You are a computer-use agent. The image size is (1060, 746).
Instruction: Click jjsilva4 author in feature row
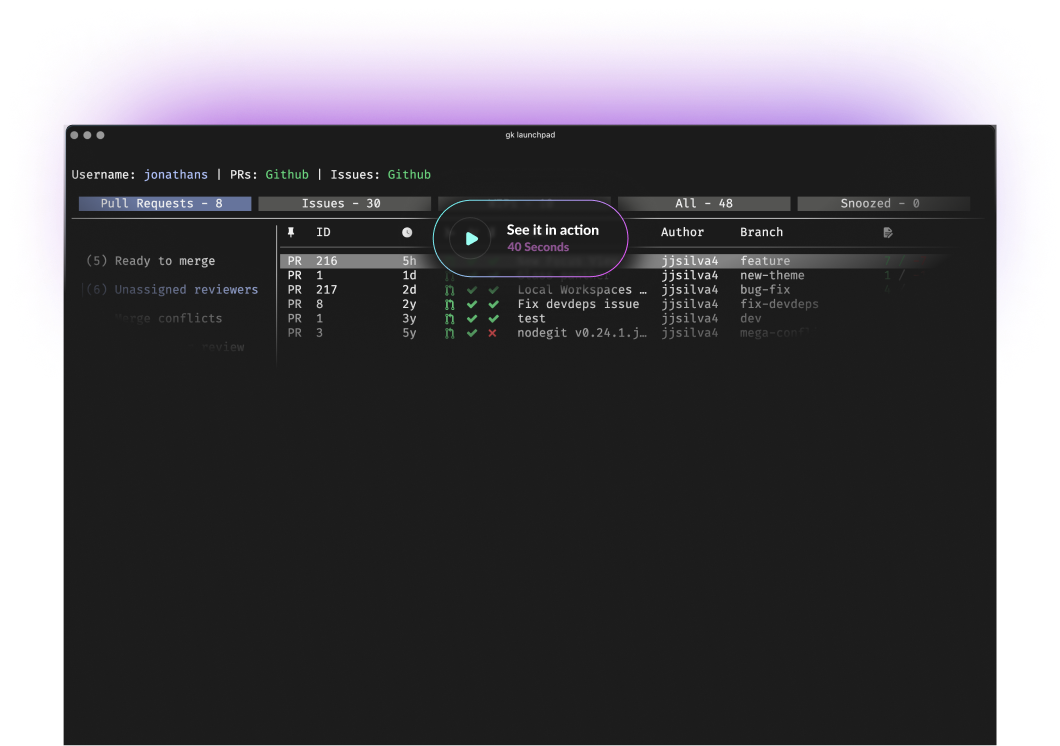[690, 261]
